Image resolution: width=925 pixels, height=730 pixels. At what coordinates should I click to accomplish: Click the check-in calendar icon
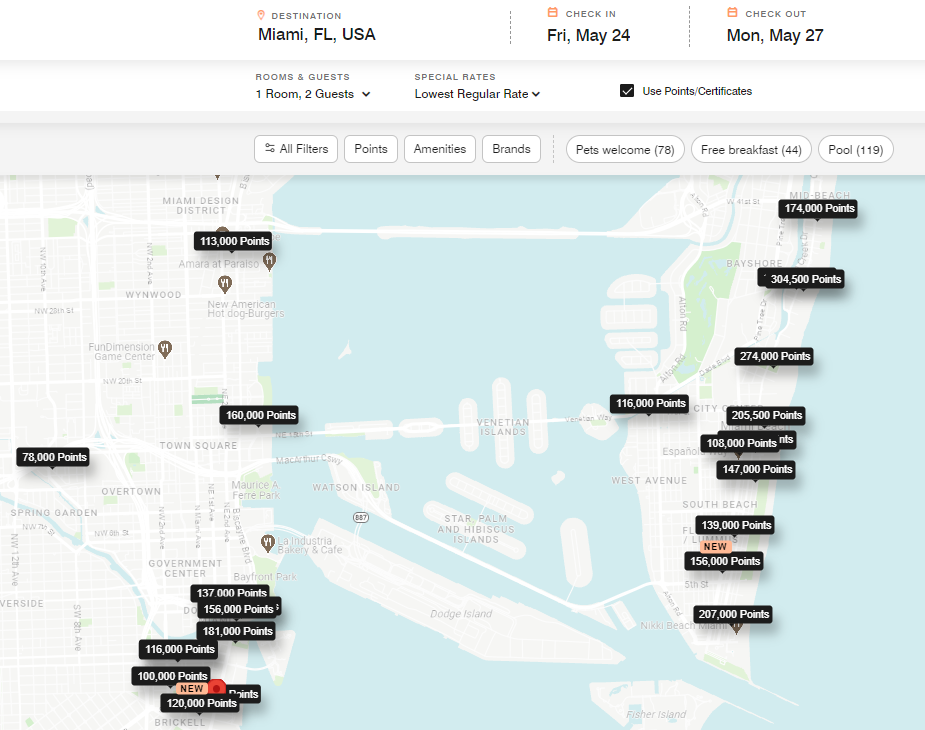[552, 13]
